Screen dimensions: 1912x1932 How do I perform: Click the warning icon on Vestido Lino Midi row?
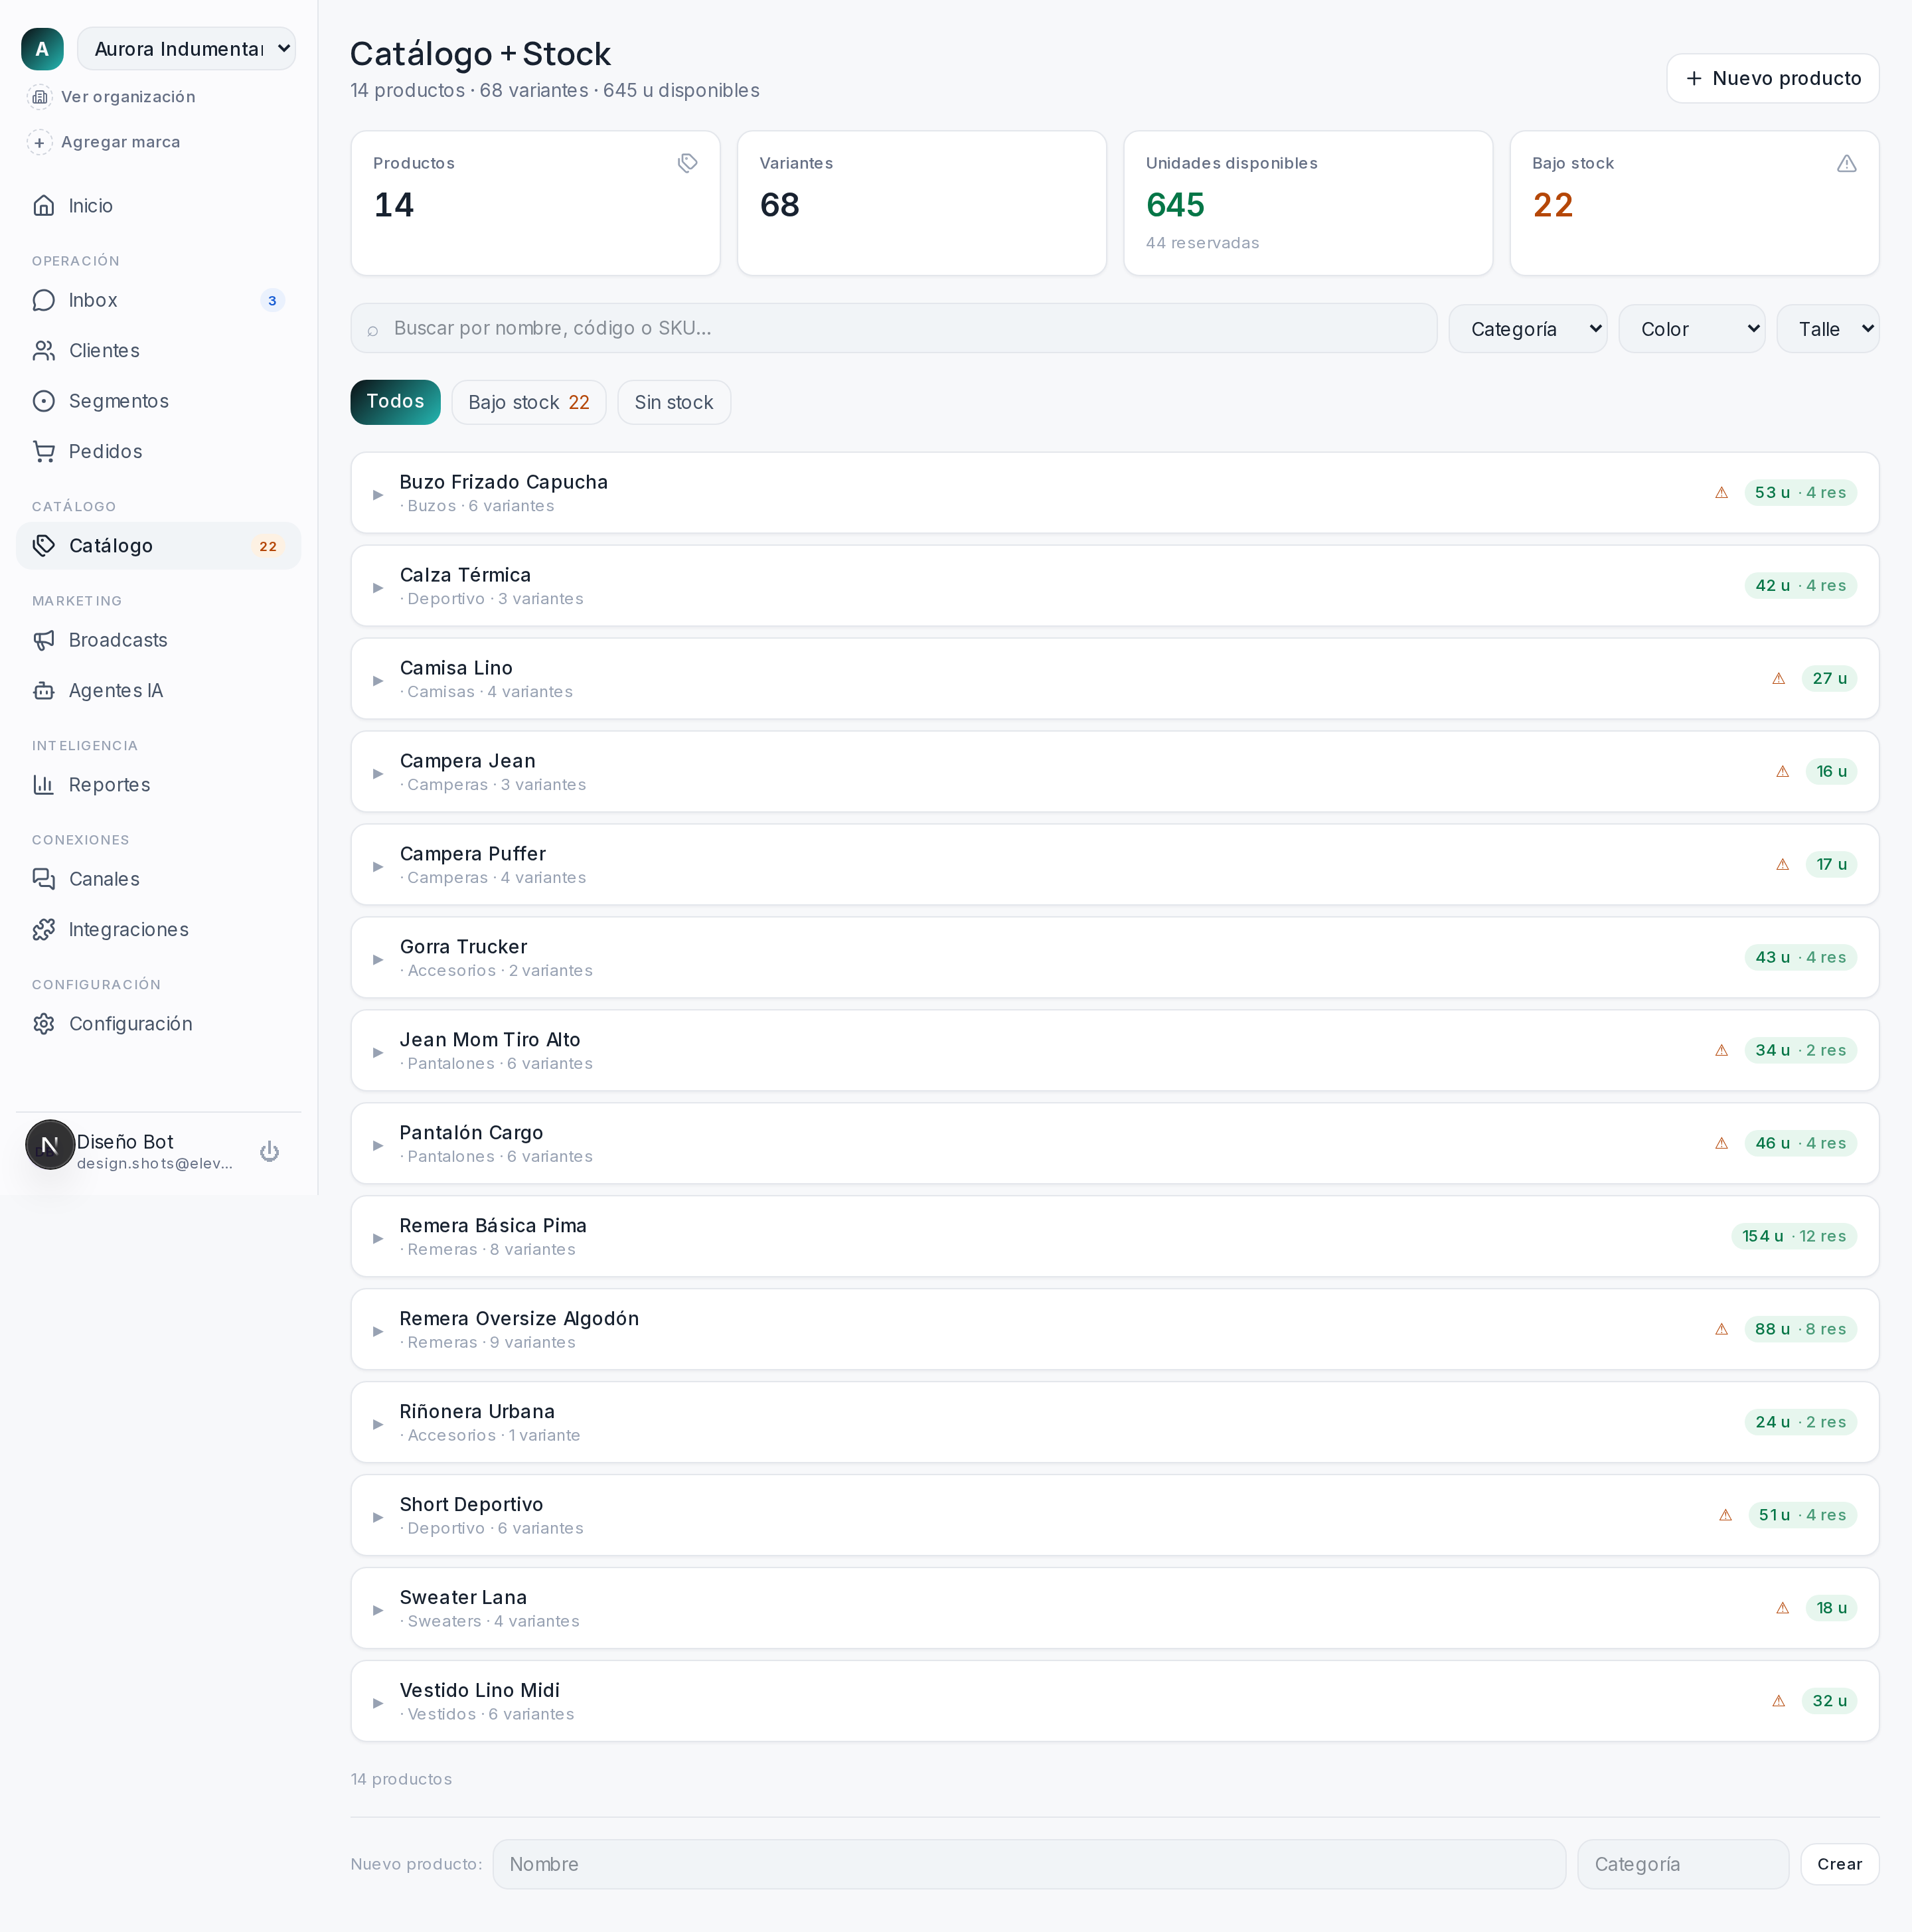pyautogui.click(x=1778, y=1701)
